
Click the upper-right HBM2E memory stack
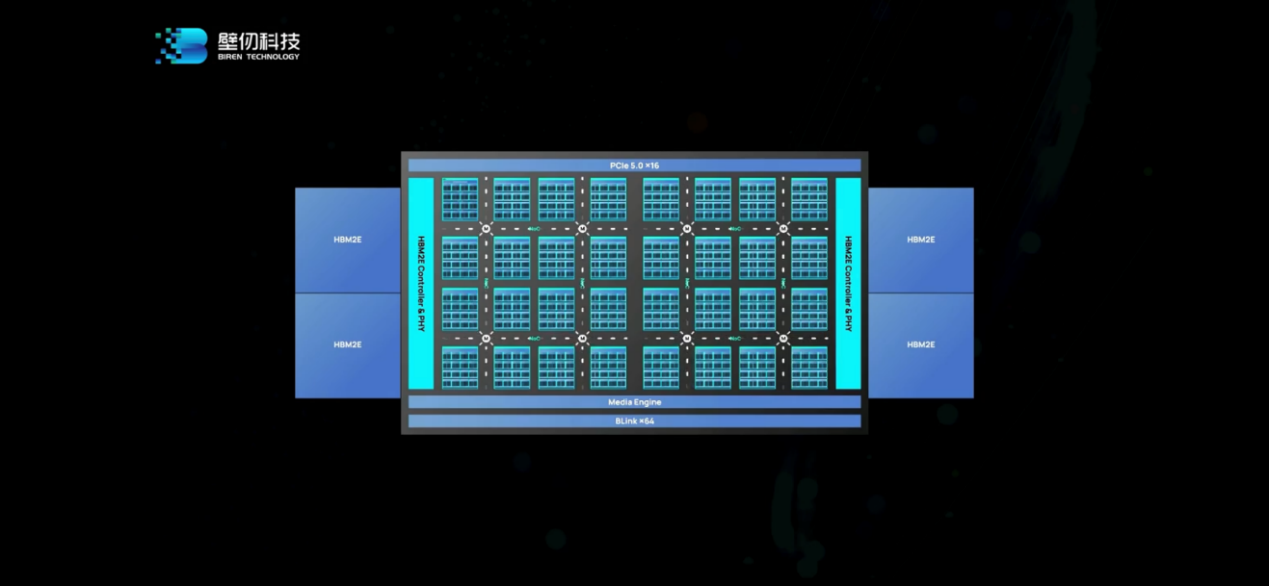click(921, 240)
